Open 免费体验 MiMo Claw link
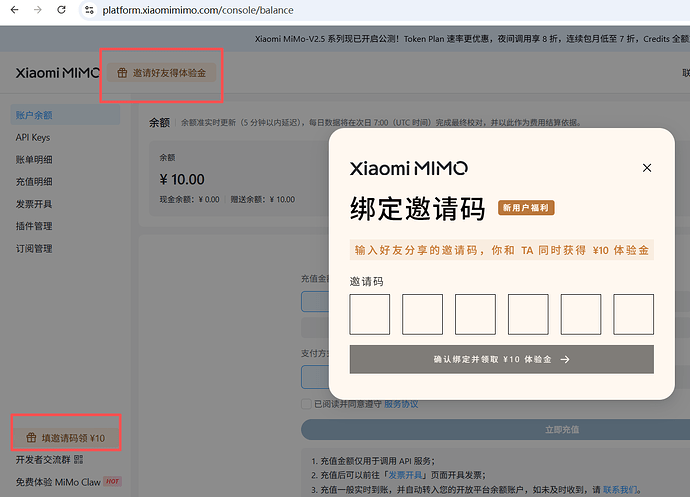690x497 pixels. click(58, 482)
